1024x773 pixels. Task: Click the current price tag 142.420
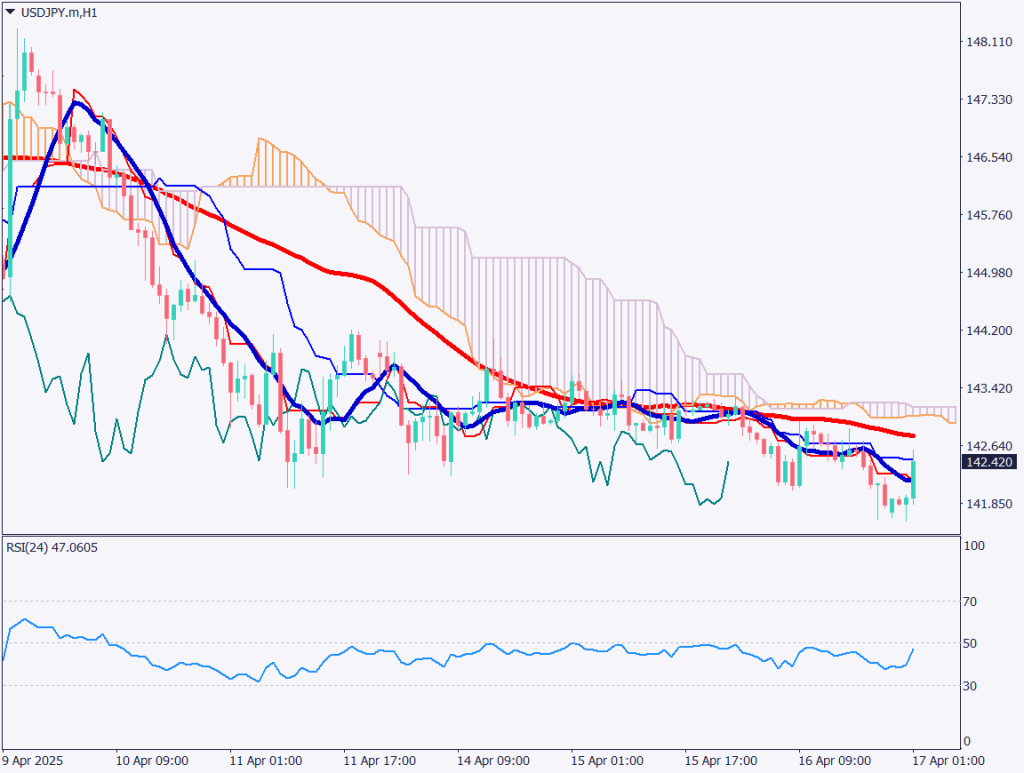[988, 462]
